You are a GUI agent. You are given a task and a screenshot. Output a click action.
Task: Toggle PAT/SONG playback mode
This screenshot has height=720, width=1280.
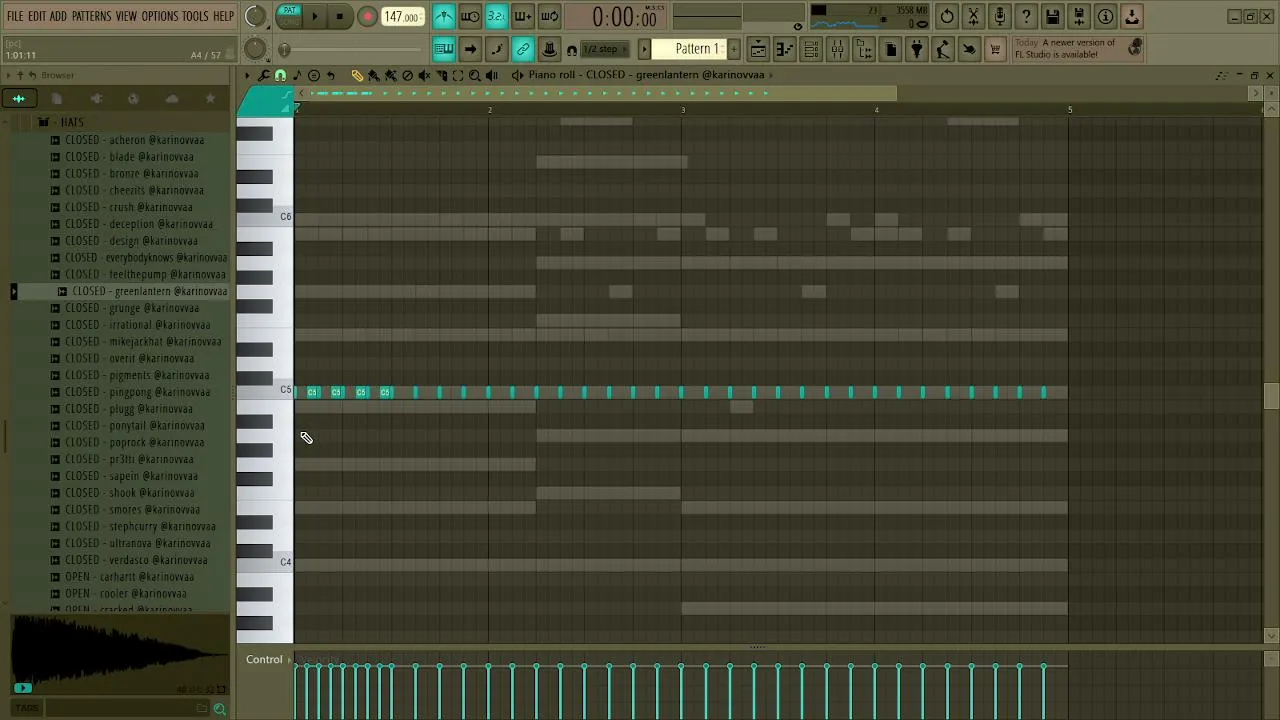[289, 15]
